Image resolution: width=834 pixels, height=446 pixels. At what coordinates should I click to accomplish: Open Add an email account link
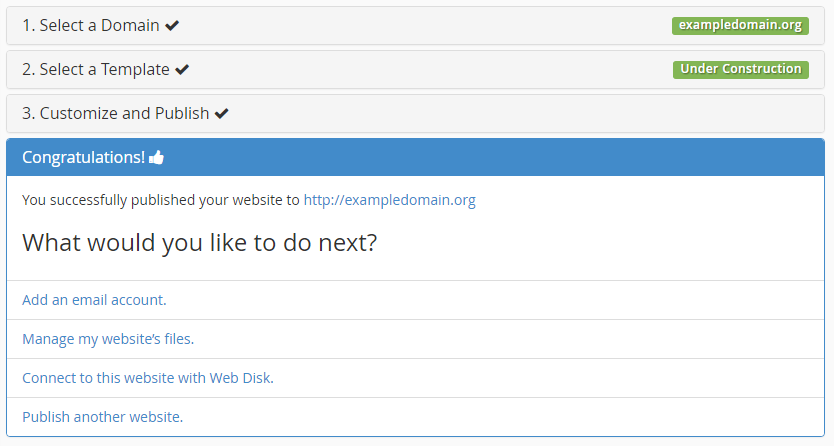point(94,300)
